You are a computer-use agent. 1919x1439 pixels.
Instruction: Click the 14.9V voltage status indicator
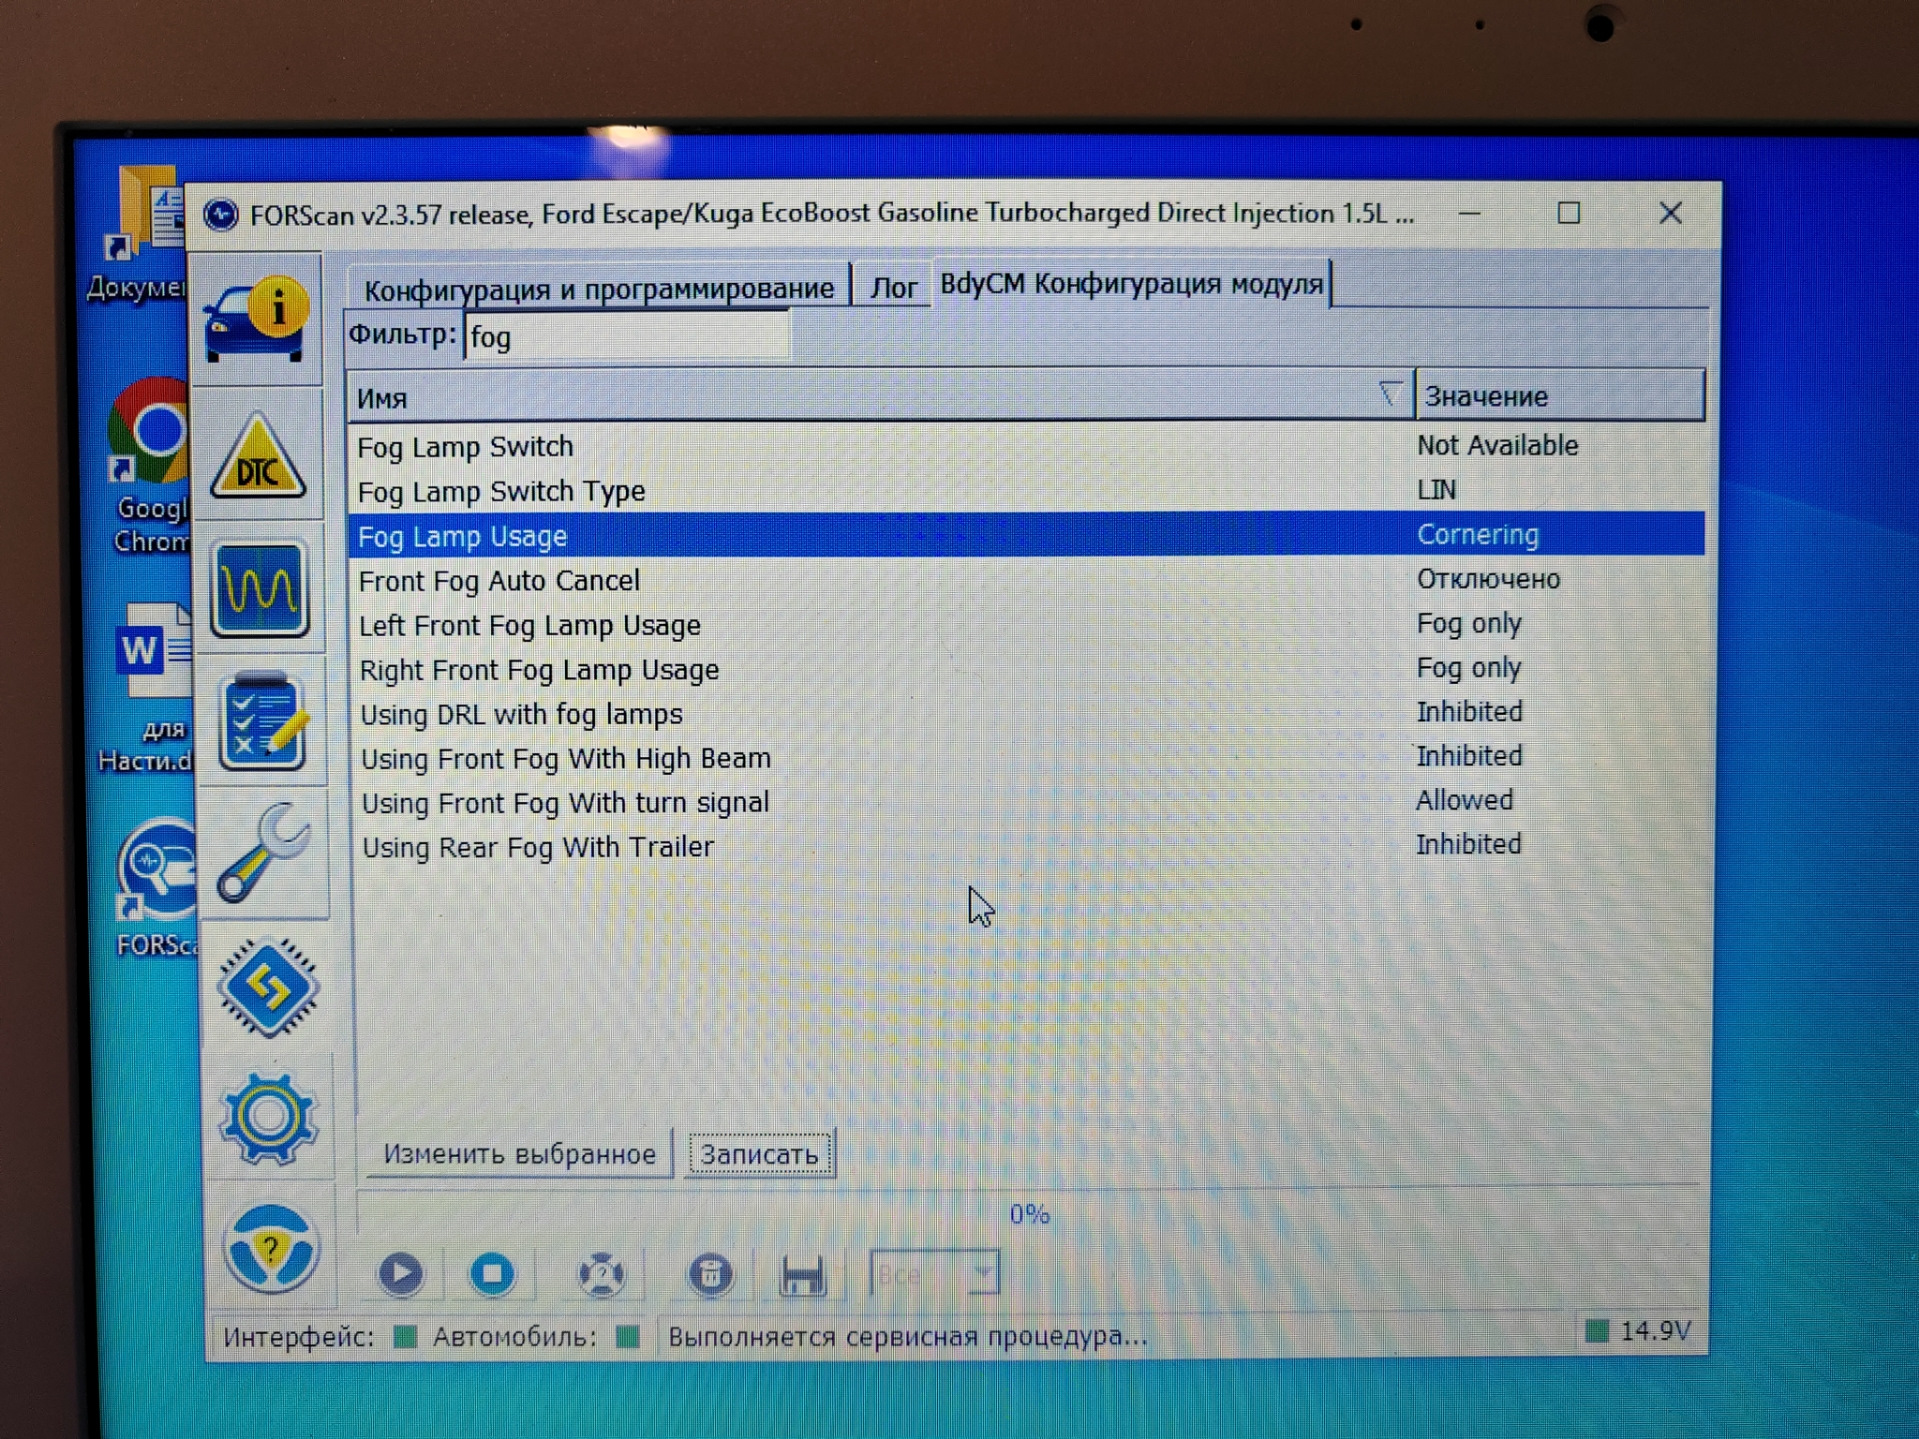[1640, 1331]
